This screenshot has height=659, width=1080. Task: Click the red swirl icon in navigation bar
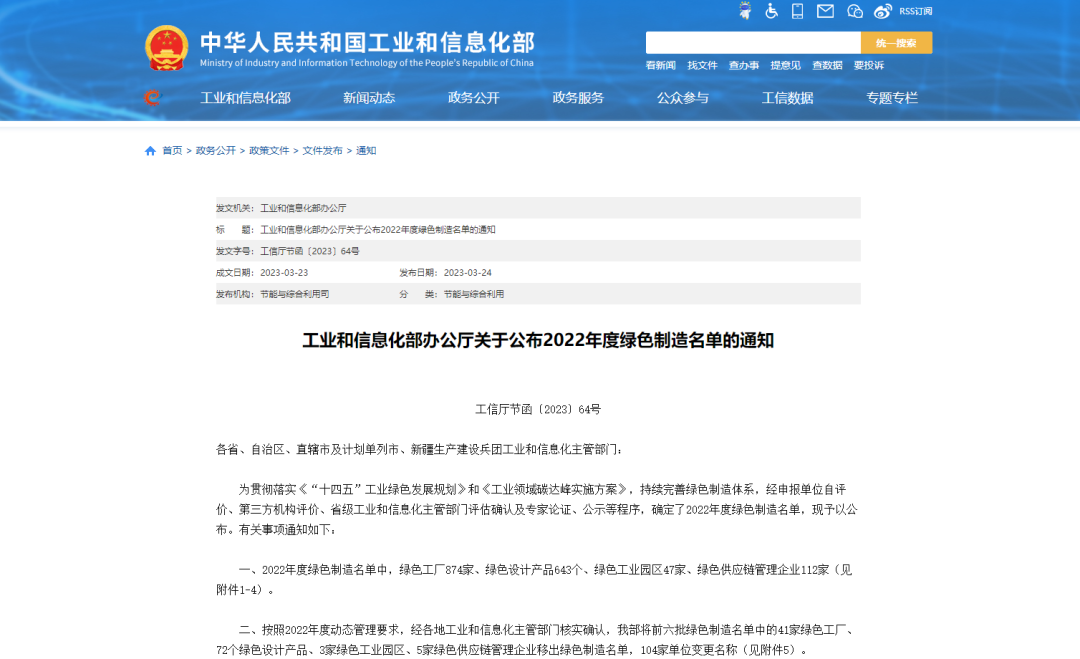point(152,98)
